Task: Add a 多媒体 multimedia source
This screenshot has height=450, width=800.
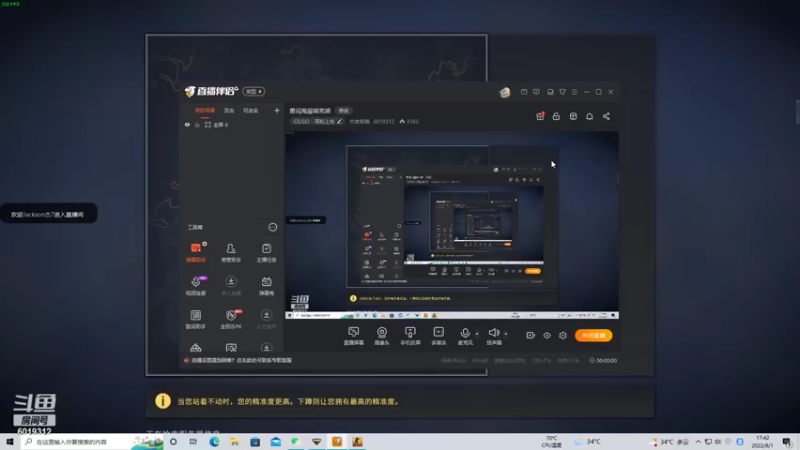Action: click(439, 336)
